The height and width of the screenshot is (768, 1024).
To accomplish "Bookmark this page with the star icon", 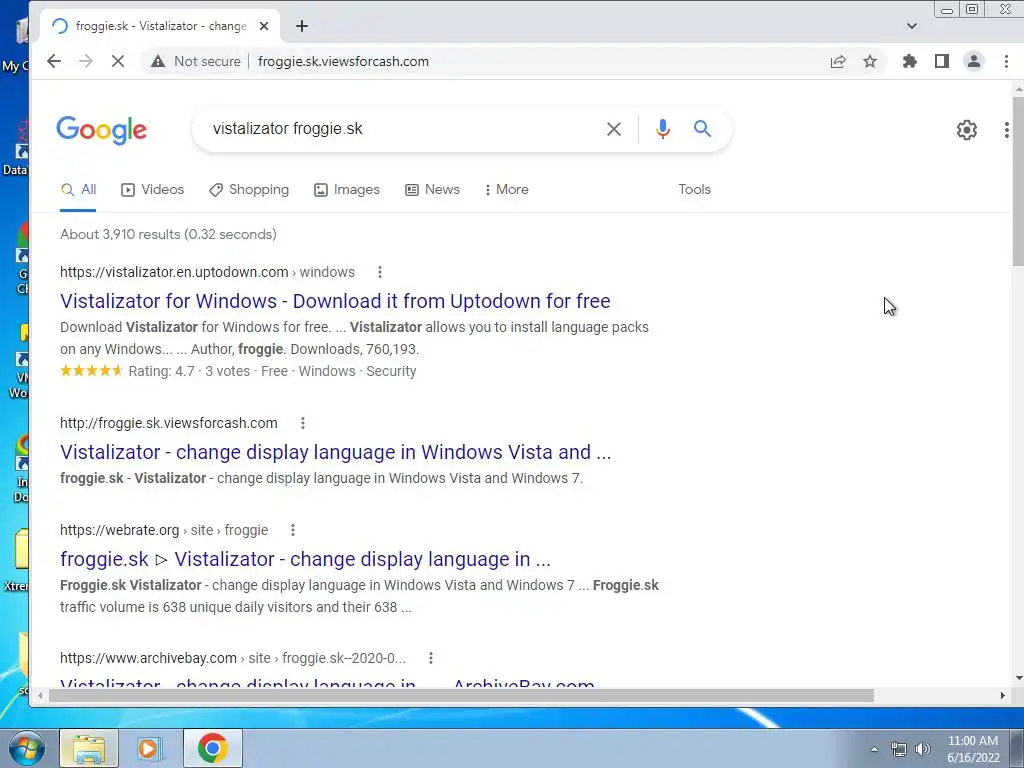I will (x=870, y=61).
